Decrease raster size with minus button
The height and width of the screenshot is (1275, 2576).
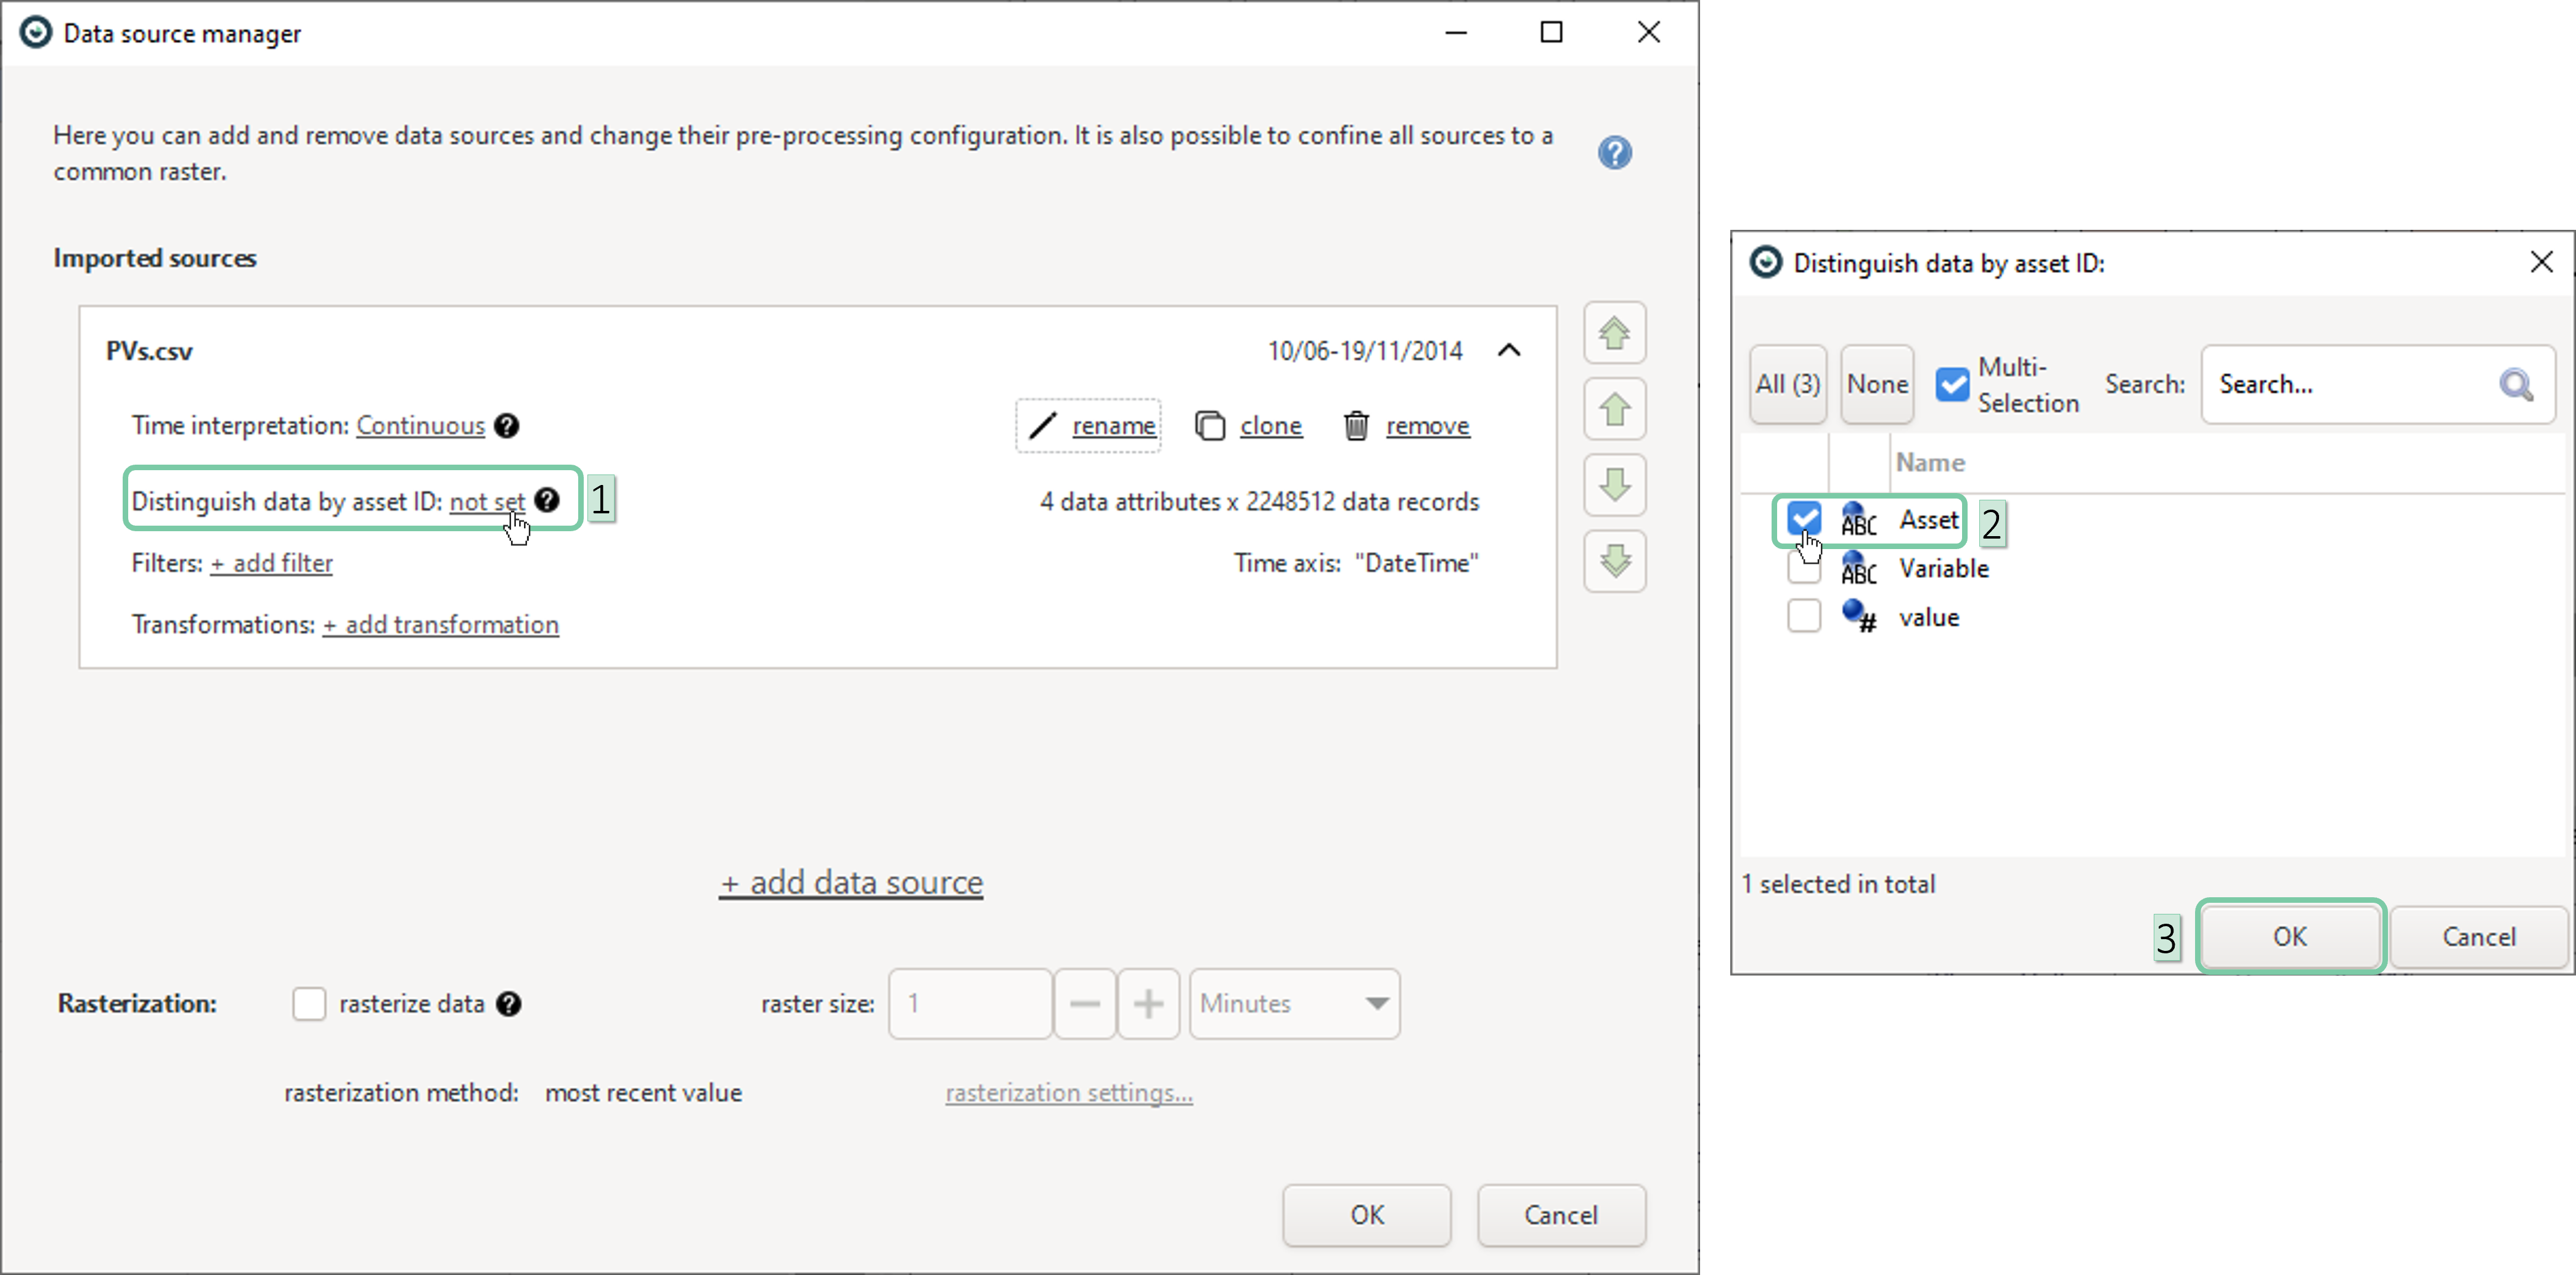pos(1085,1004)
